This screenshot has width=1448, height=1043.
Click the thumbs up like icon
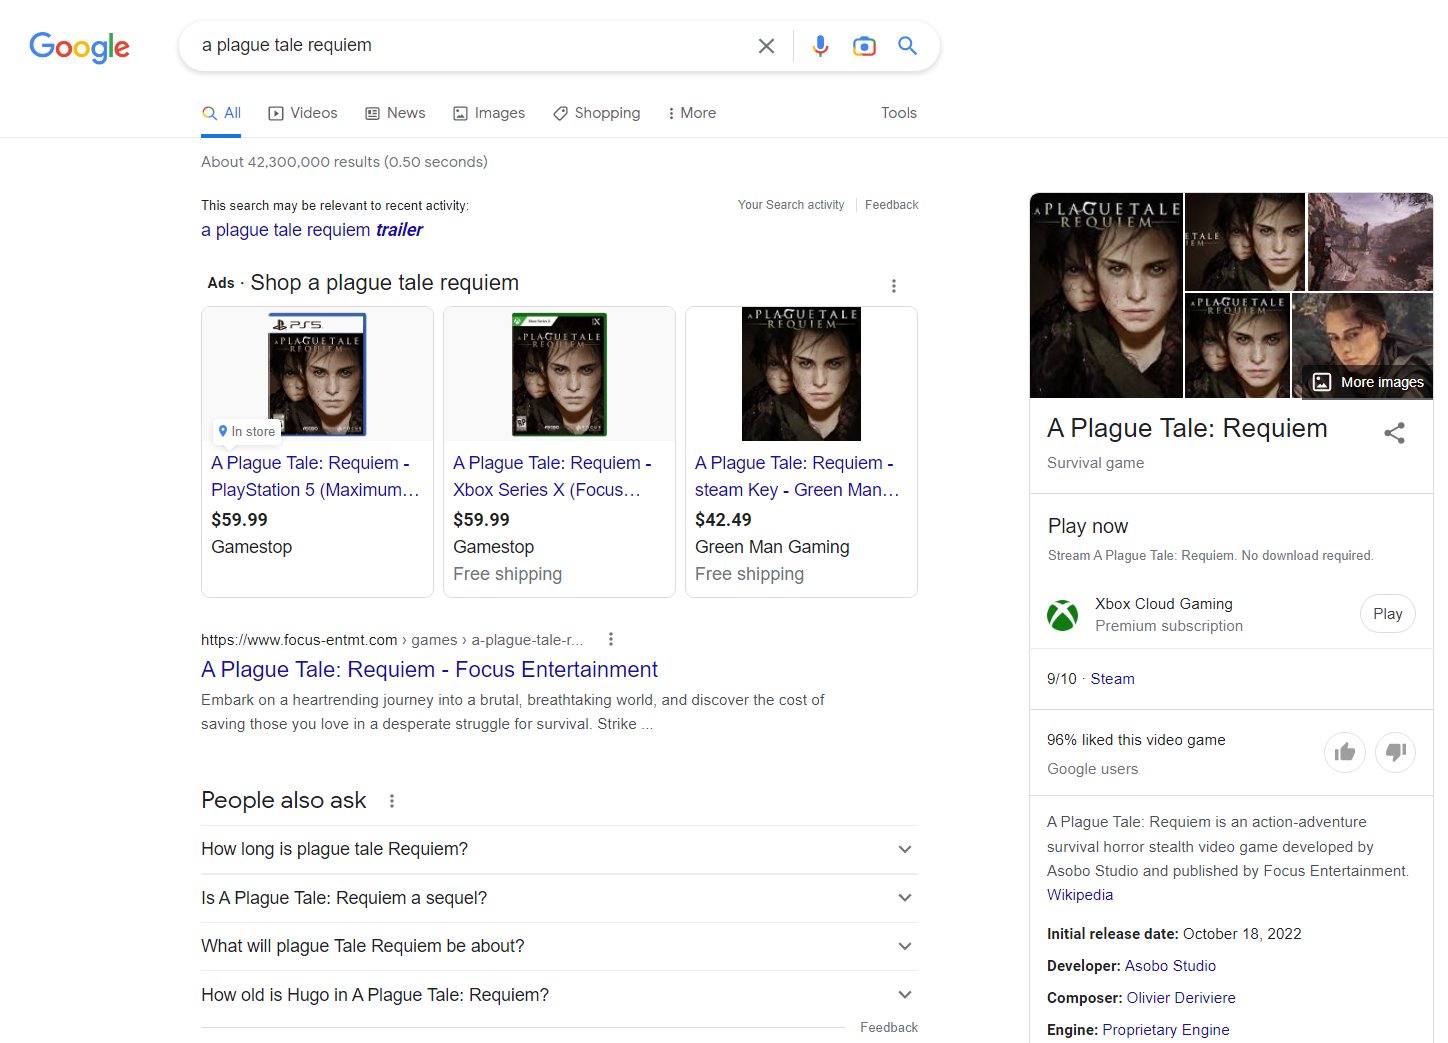[x=1344, y=752]
